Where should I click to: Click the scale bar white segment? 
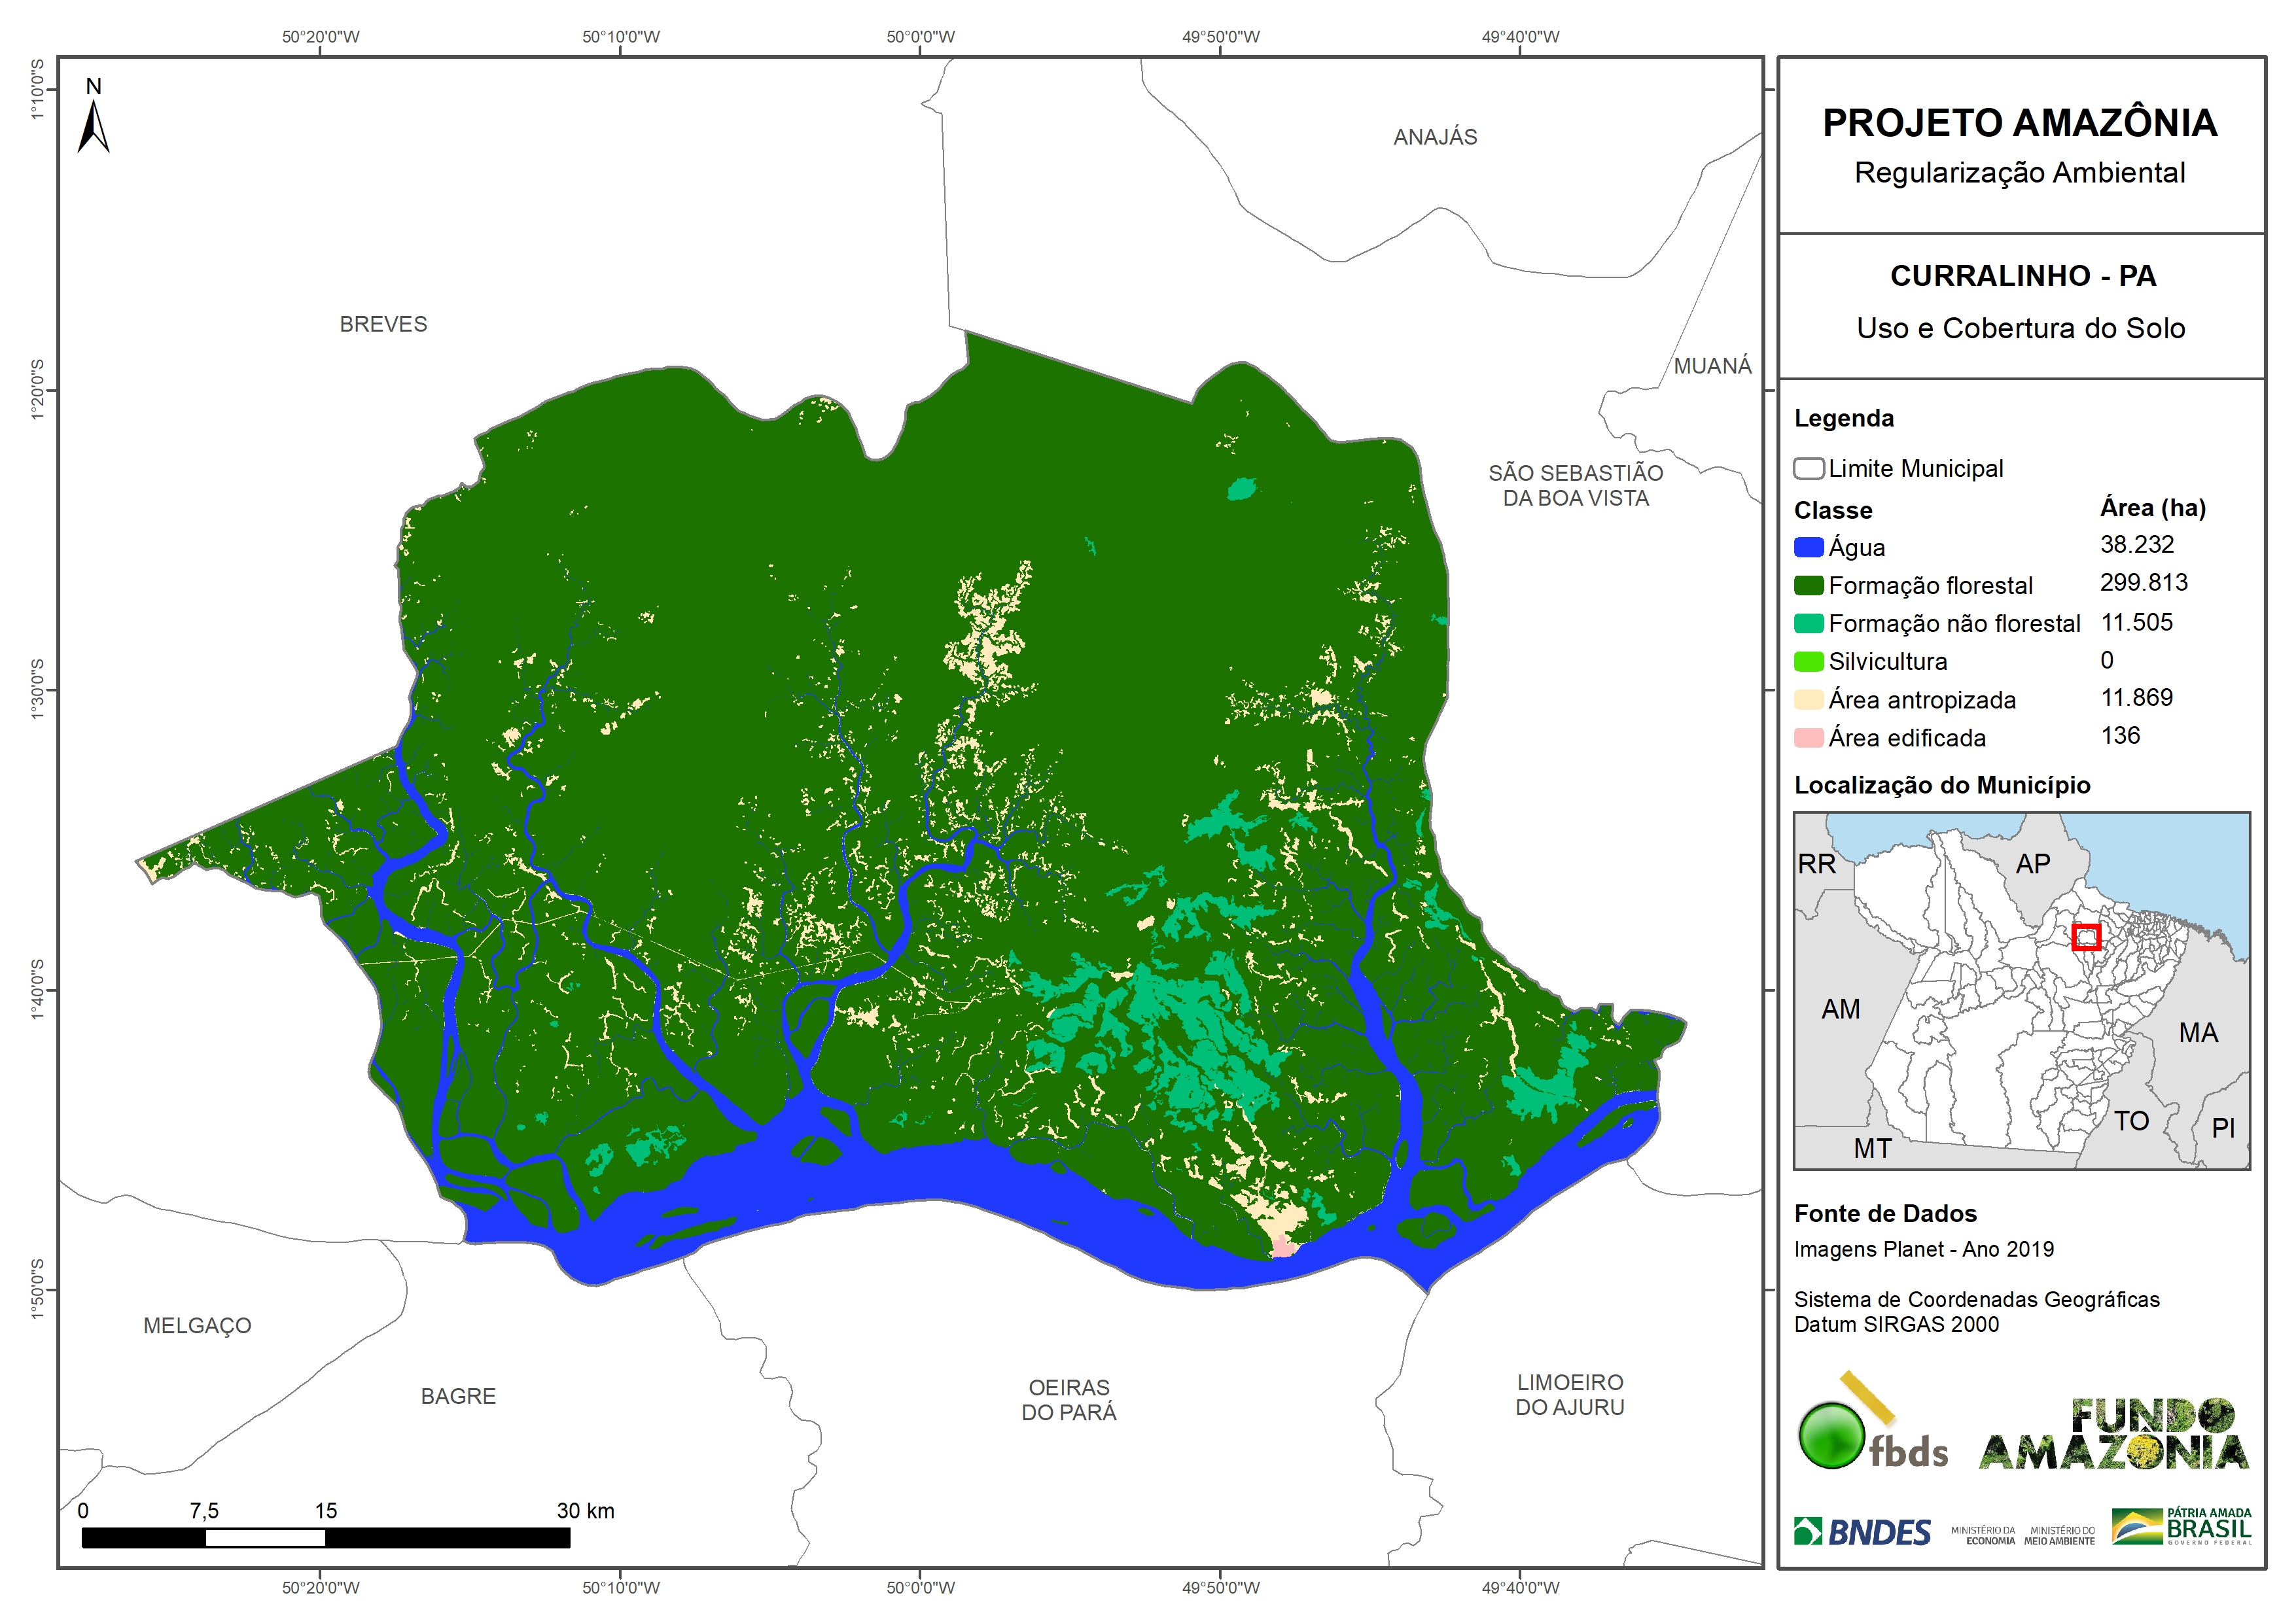pos(265,1538)
